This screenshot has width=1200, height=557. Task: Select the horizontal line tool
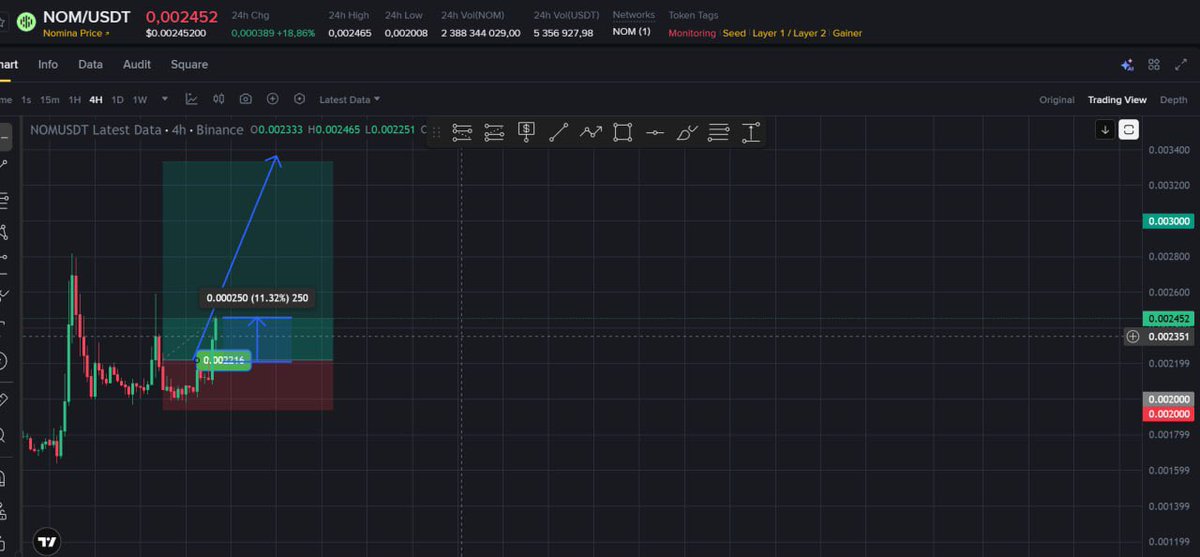coord(654,131)
